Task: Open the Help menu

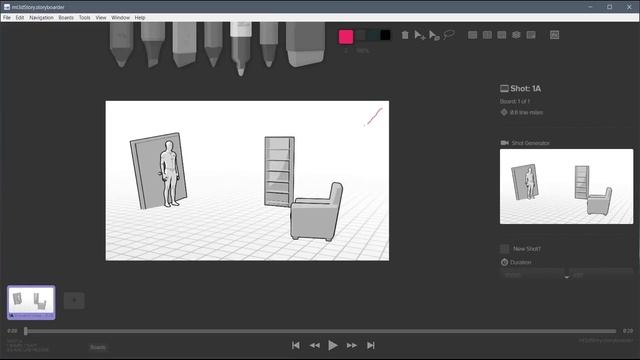Action: point(140,18)
